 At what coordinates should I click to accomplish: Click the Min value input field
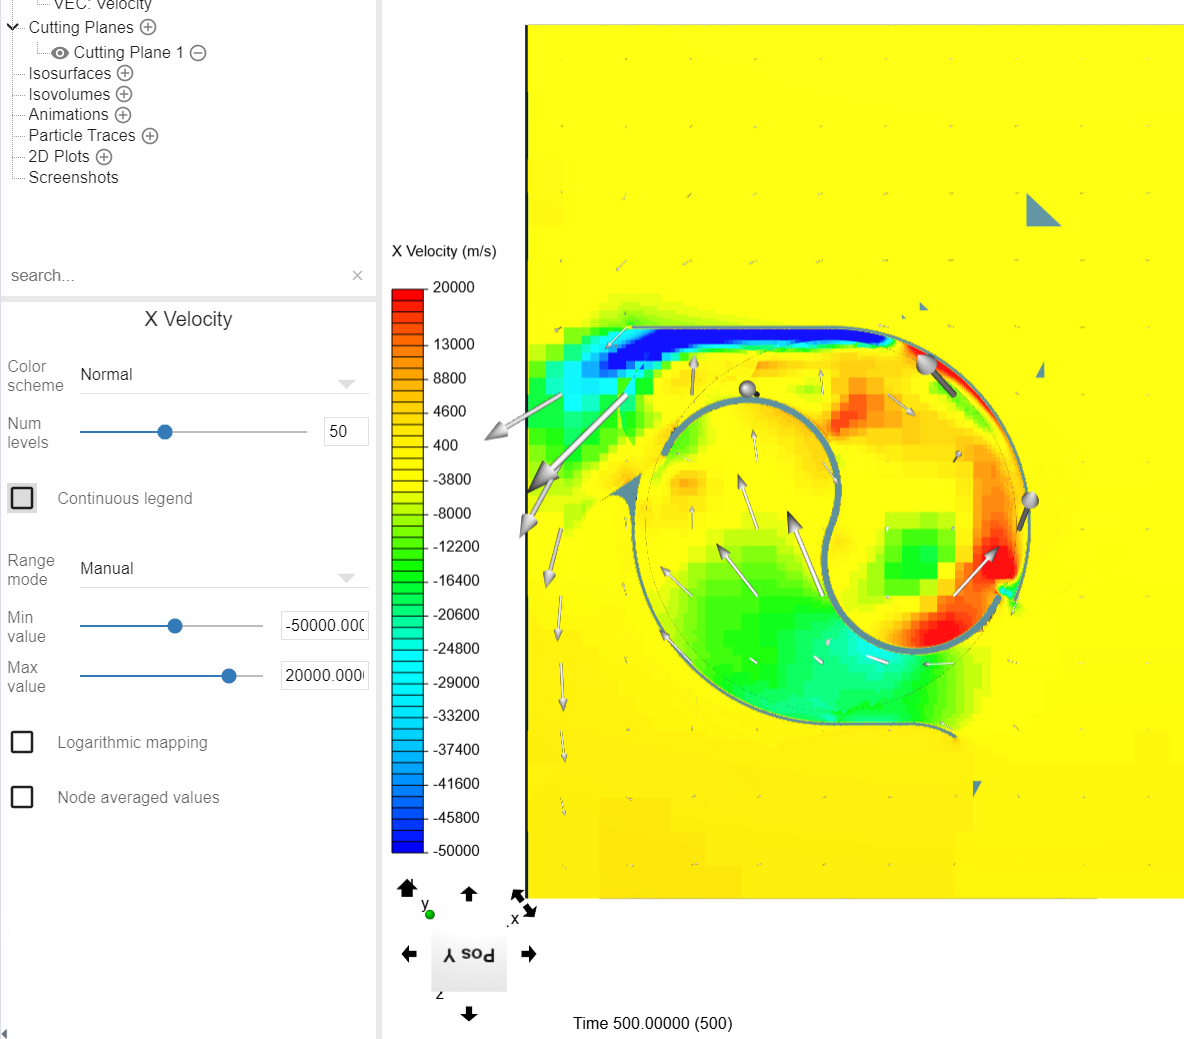[x=325, y=626]
